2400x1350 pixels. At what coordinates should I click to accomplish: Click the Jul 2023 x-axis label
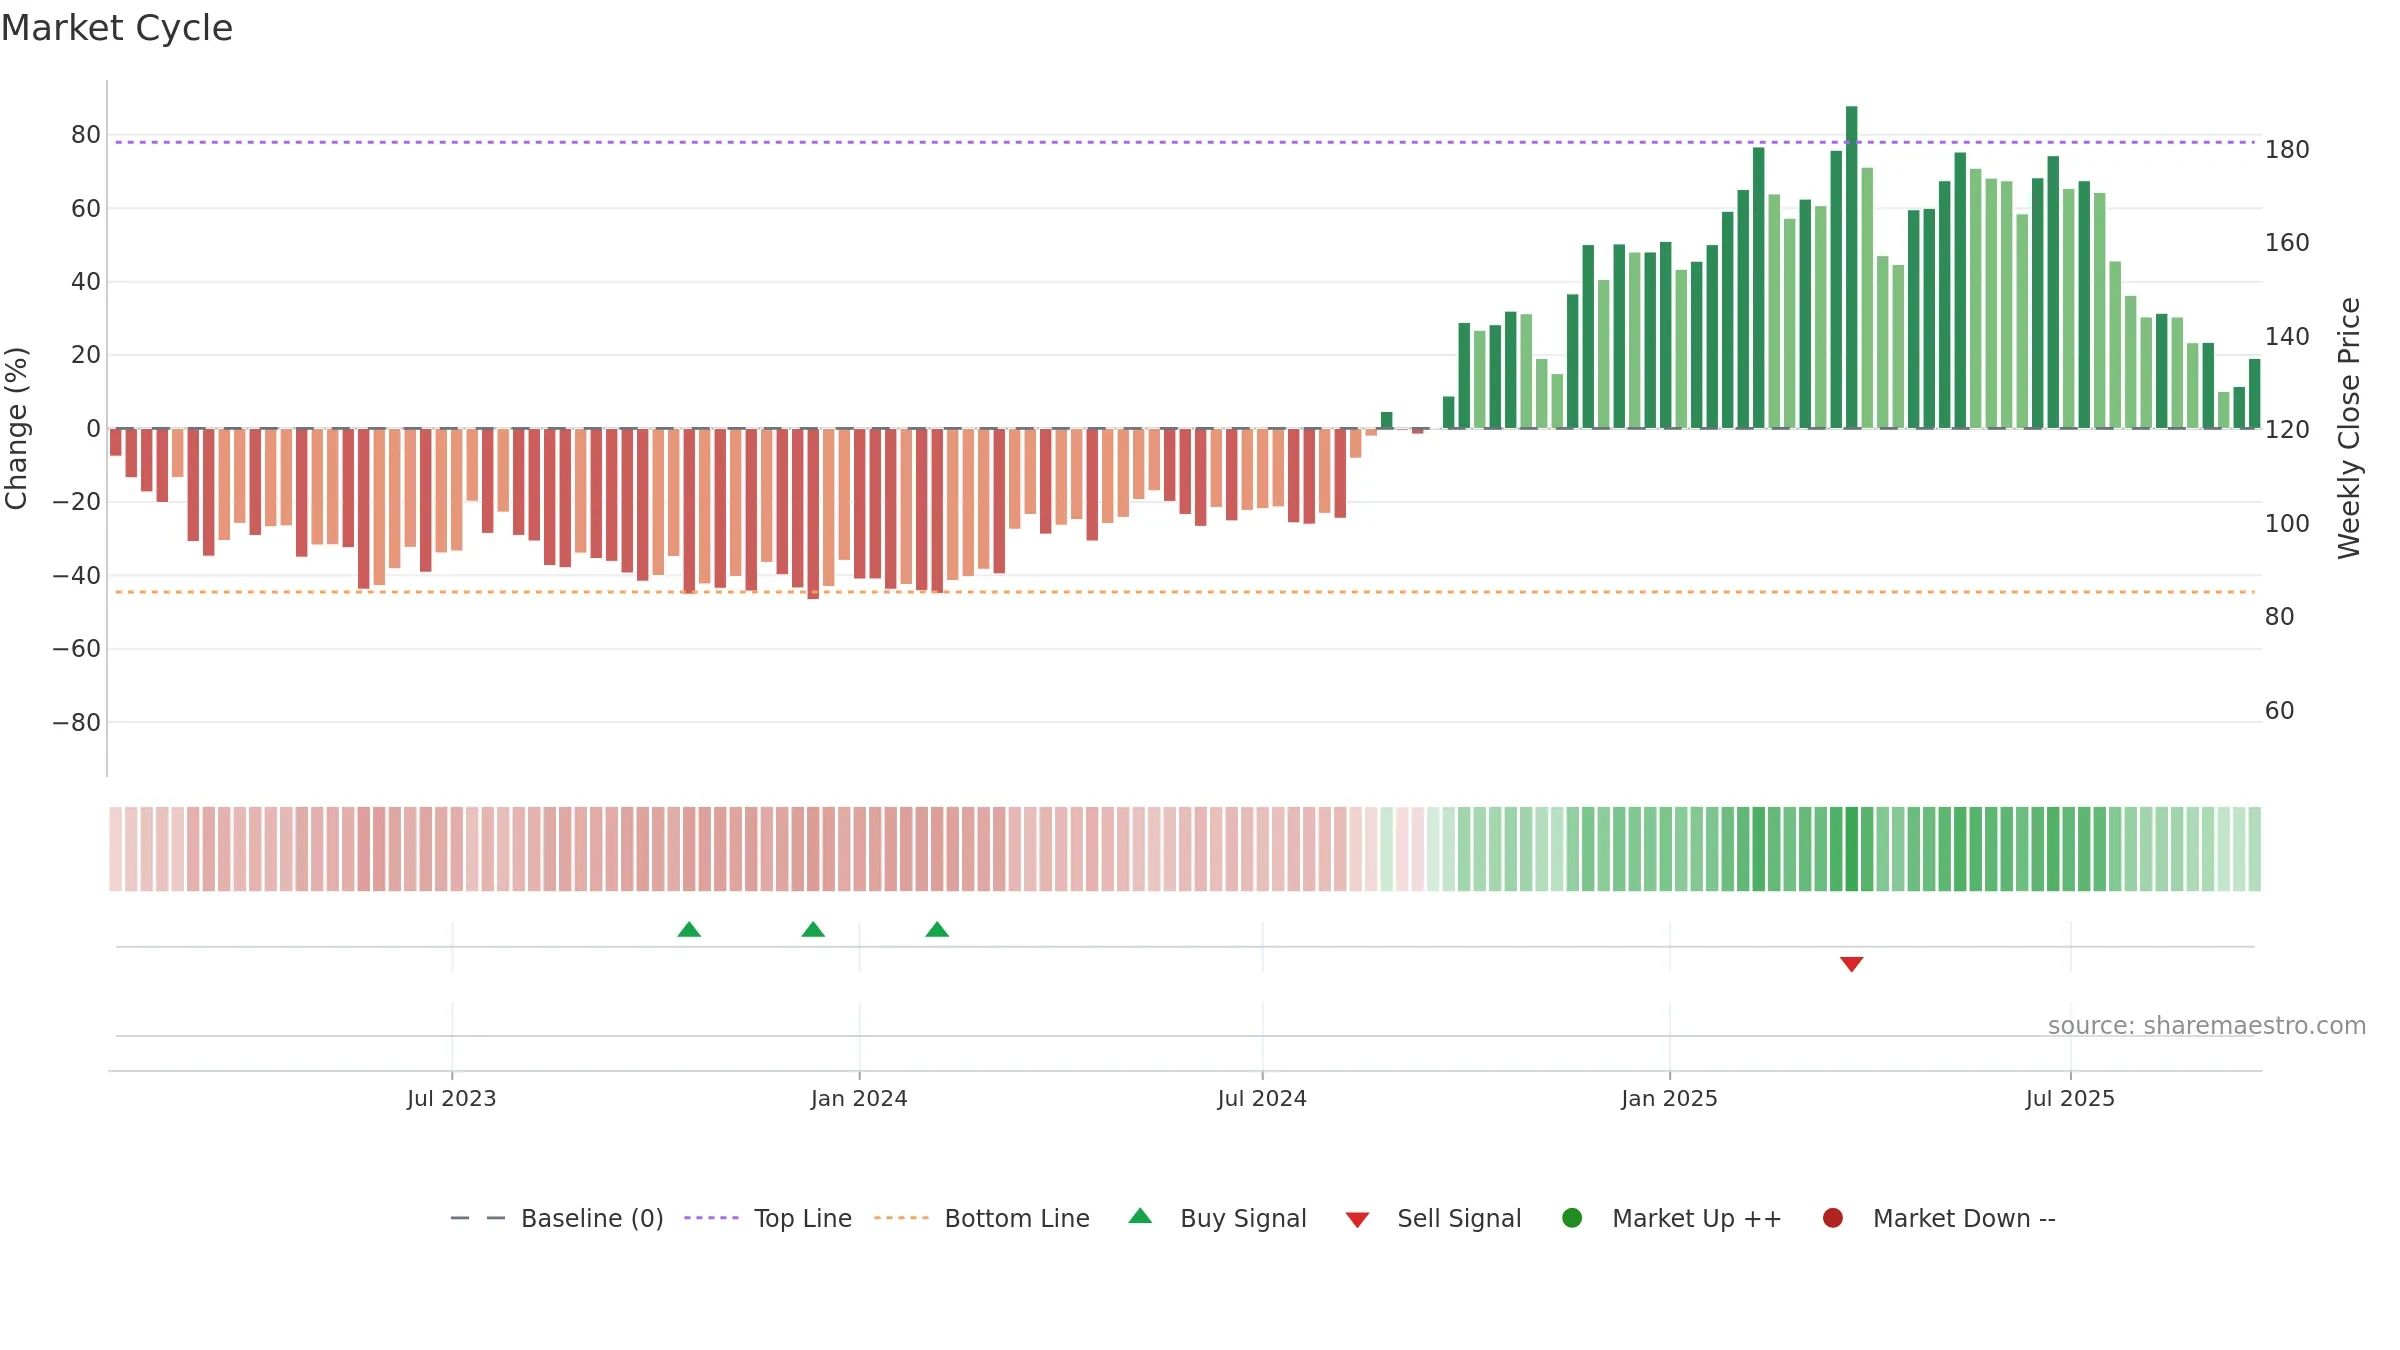click(451, 1098)
